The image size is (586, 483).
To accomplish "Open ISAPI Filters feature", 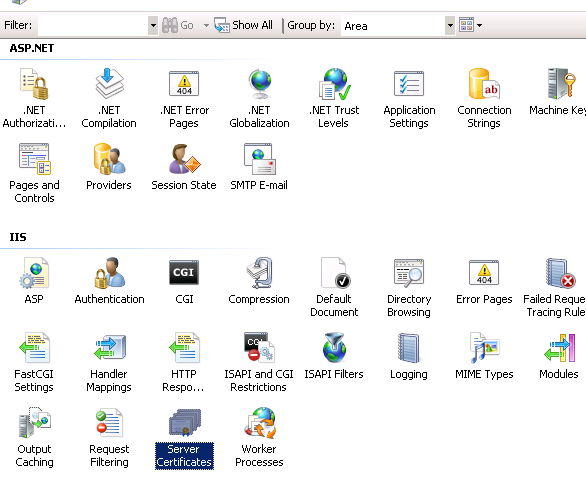I will click(x=334, y=356).
